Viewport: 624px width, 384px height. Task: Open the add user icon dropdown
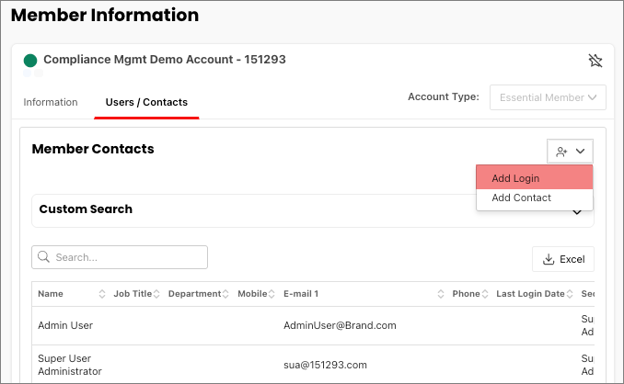tap(570, 151)
